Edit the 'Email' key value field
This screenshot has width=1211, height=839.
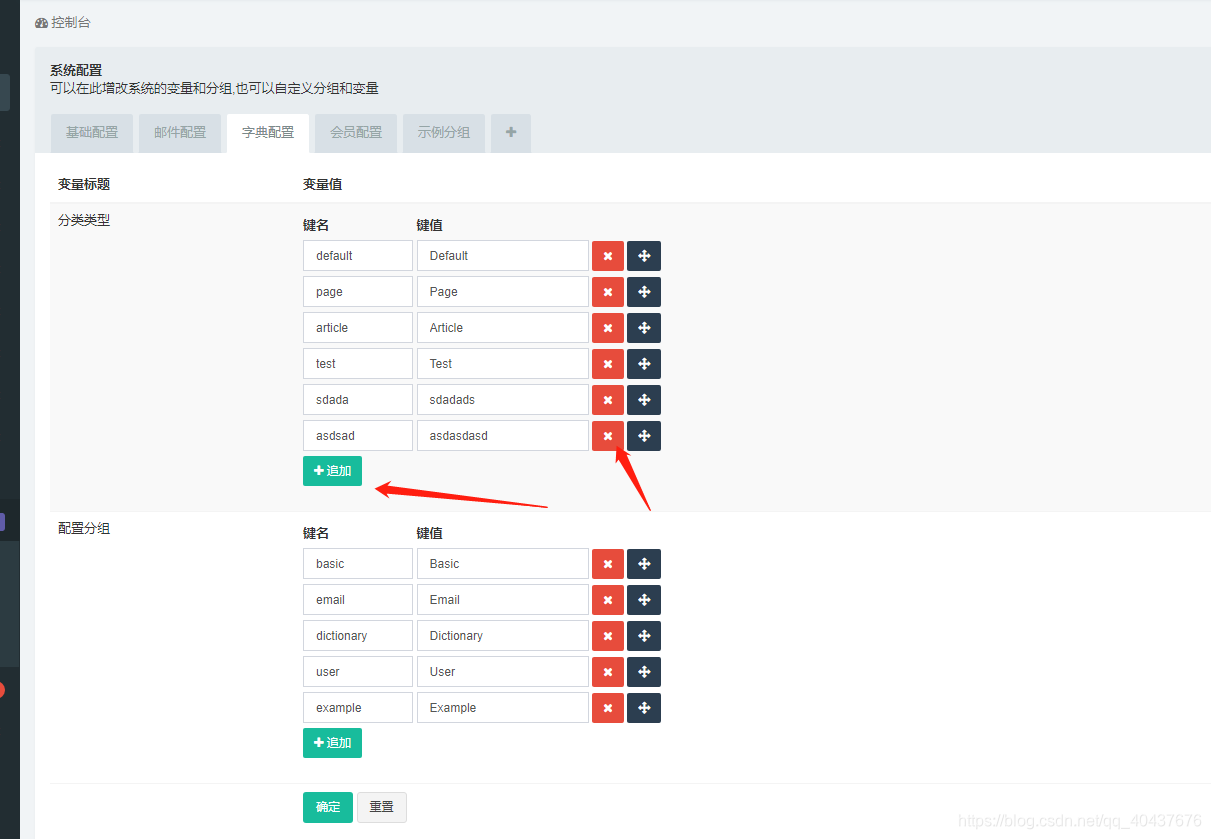point(503,600)
